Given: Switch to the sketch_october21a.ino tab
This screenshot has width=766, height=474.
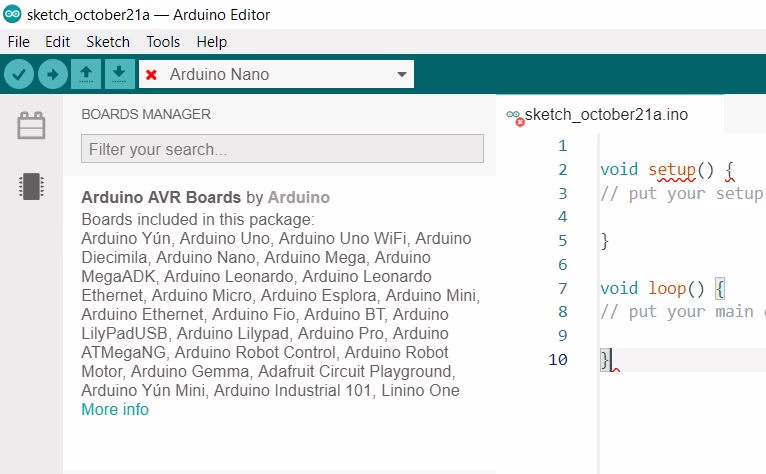Looking at the screenshot, I should pos(605,114).
